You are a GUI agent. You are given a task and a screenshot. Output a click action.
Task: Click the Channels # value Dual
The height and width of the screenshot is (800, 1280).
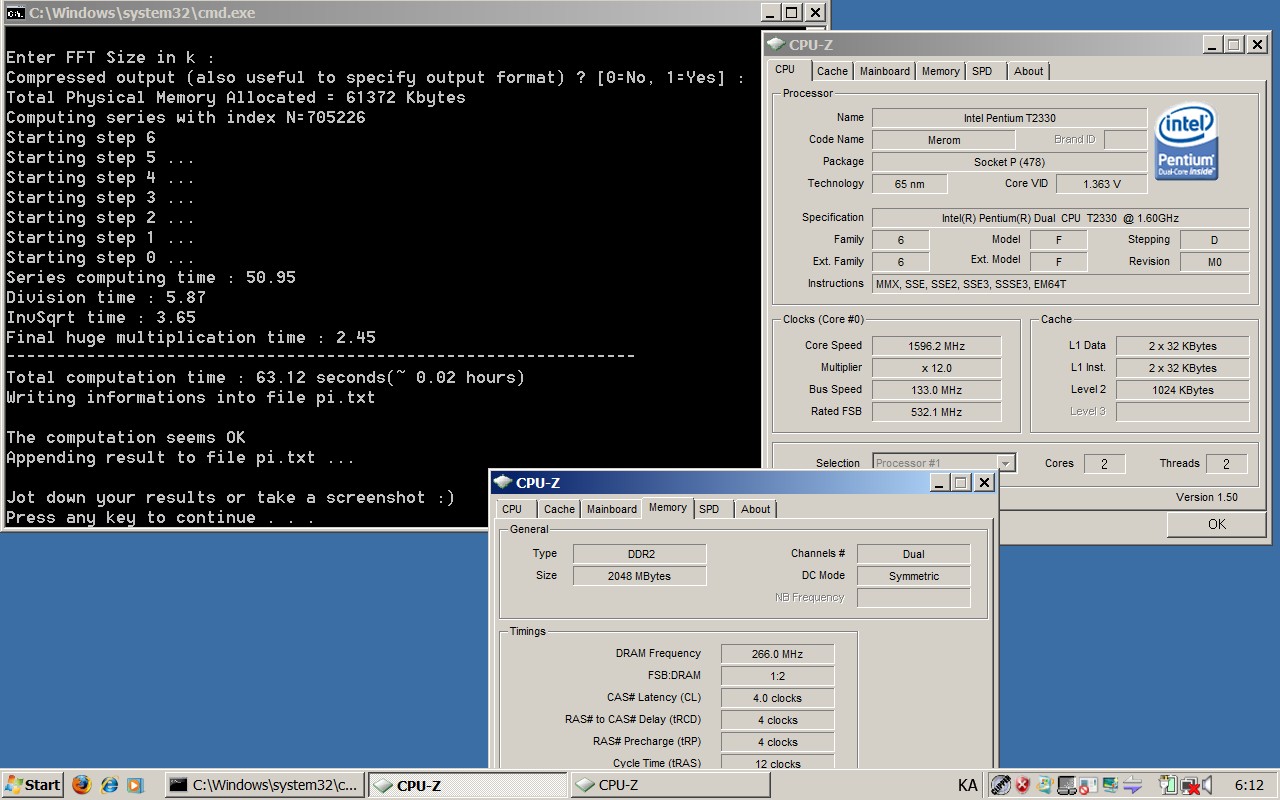point(913,554)
